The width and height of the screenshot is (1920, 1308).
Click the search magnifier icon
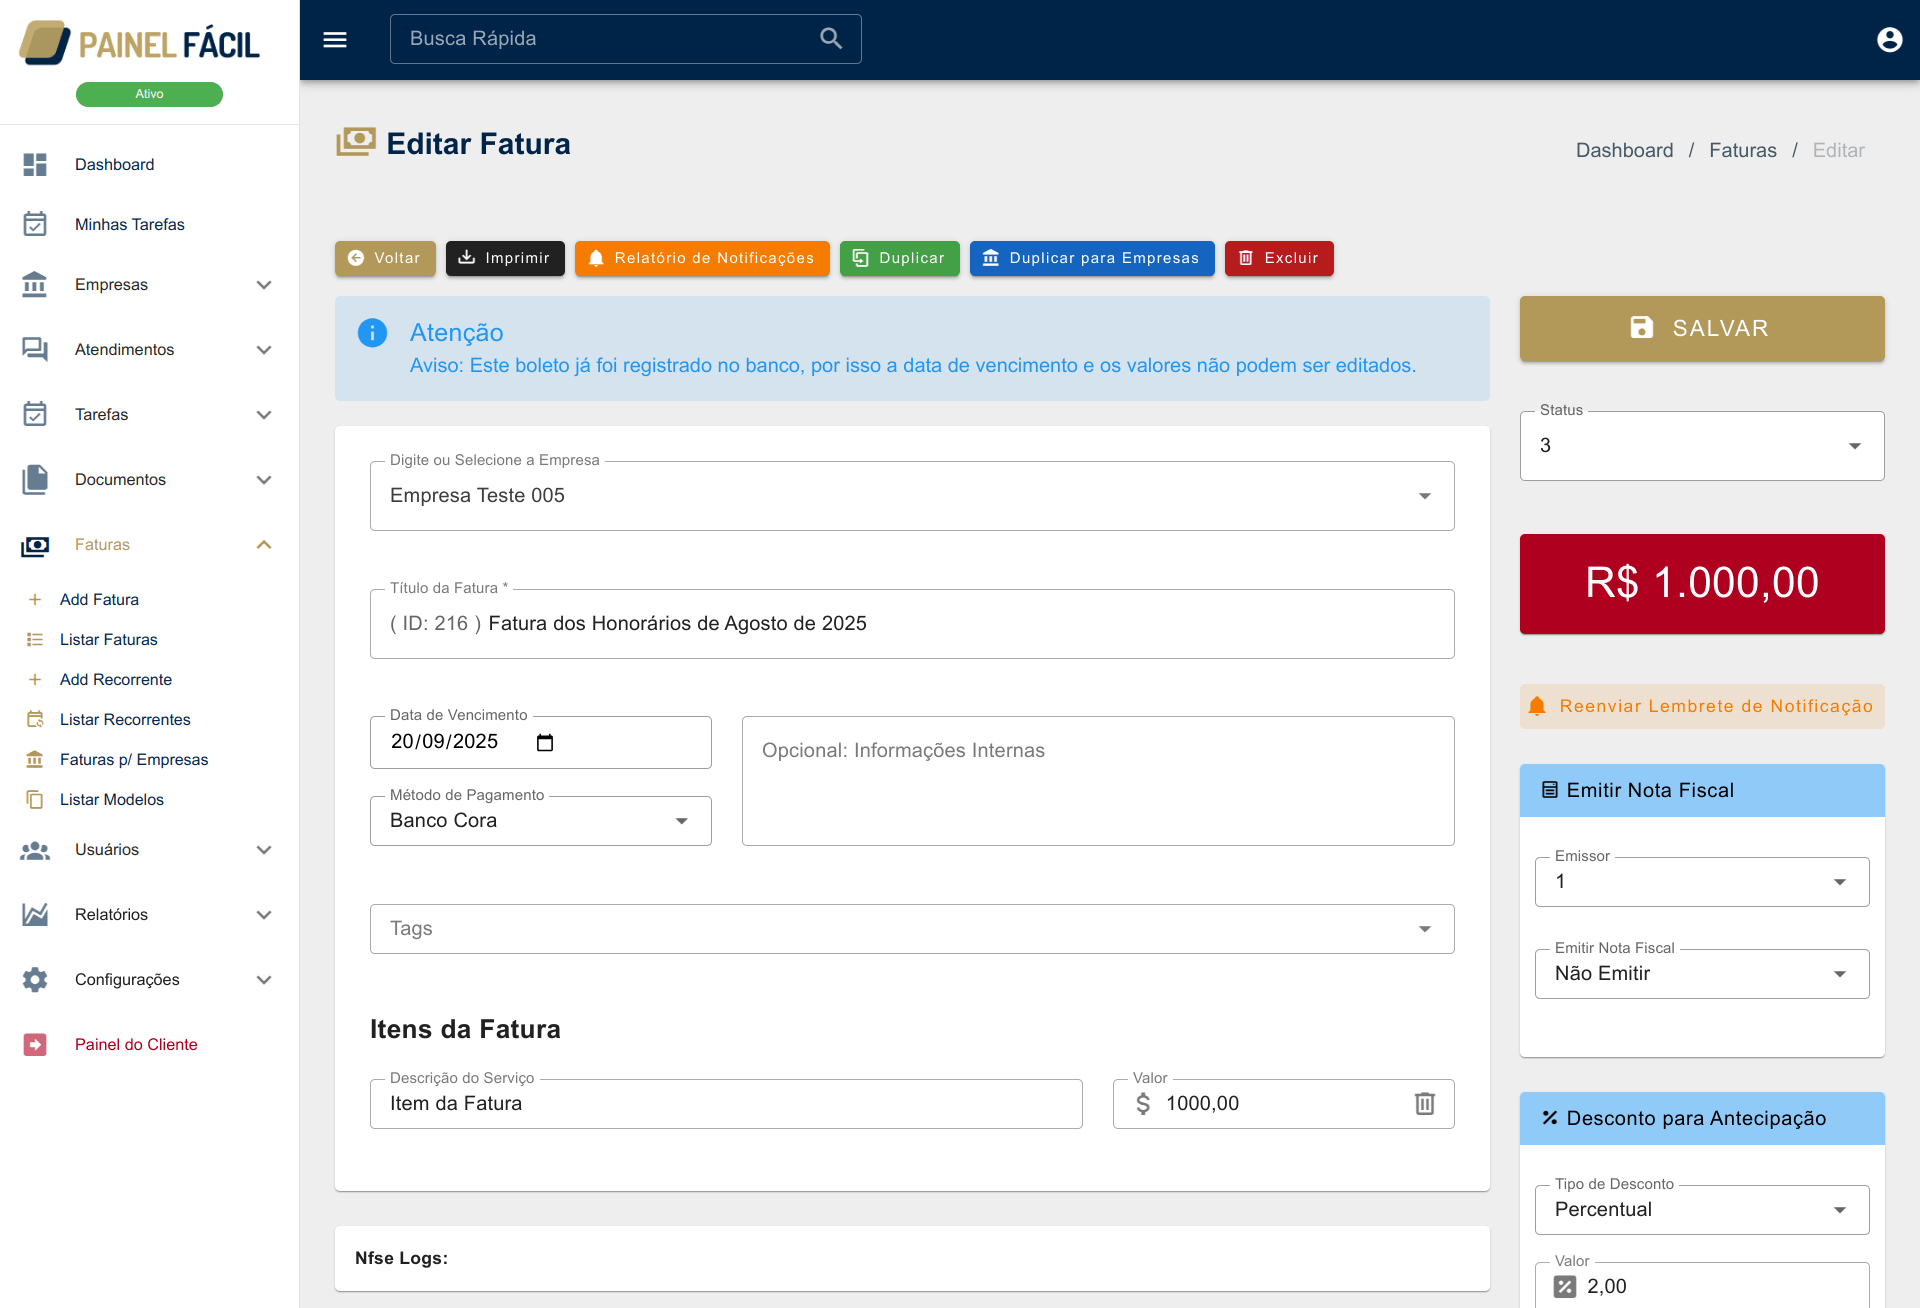pos(831,39)
